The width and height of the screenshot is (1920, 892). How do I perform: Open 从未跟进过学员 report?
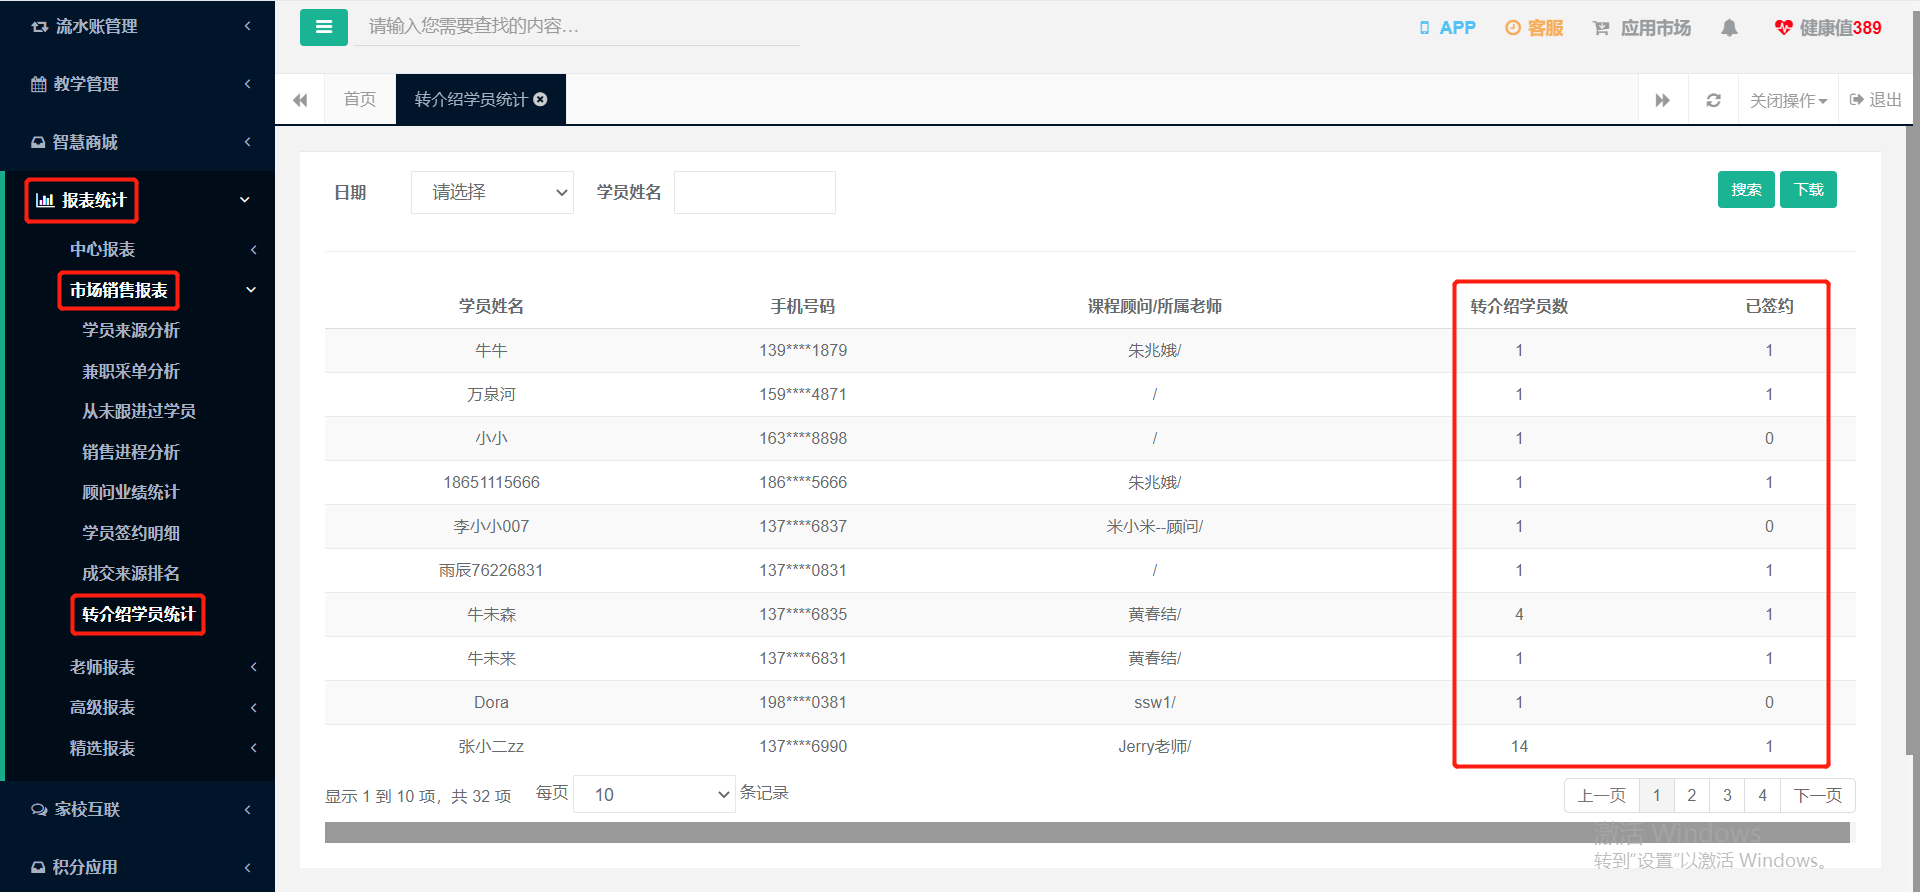pos(139,411)
